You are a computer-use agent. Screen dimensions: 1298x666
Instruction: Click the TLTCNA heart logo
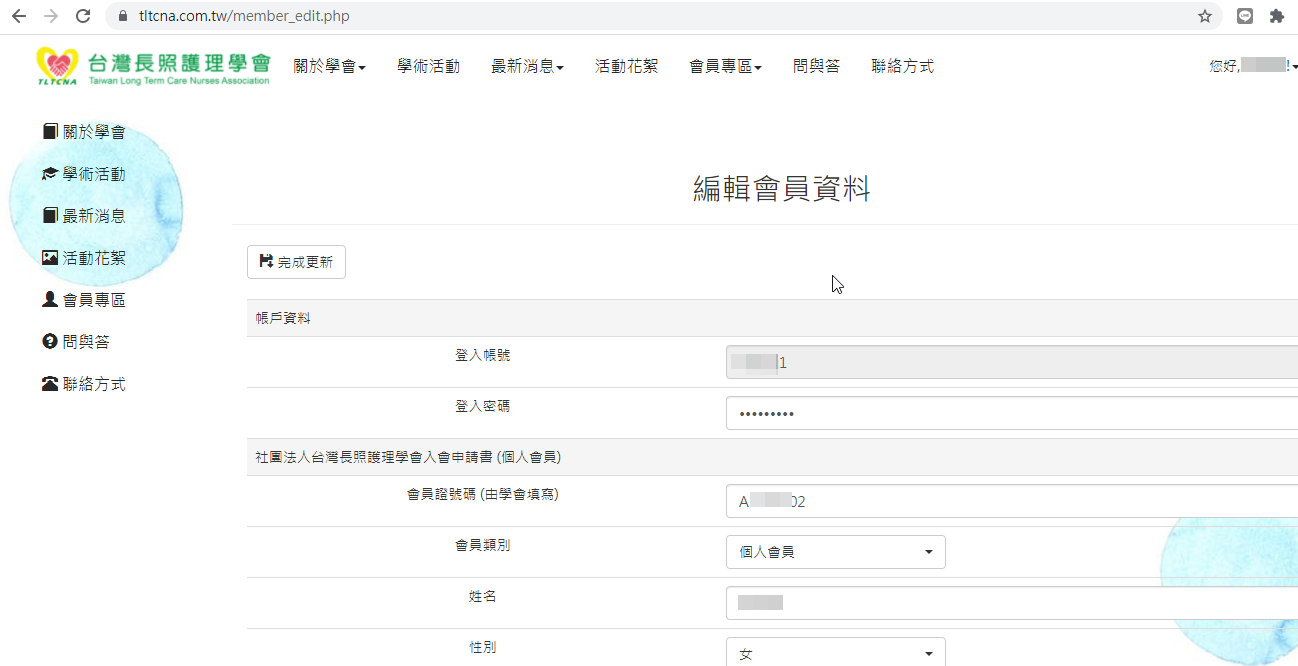pos(58,66)
